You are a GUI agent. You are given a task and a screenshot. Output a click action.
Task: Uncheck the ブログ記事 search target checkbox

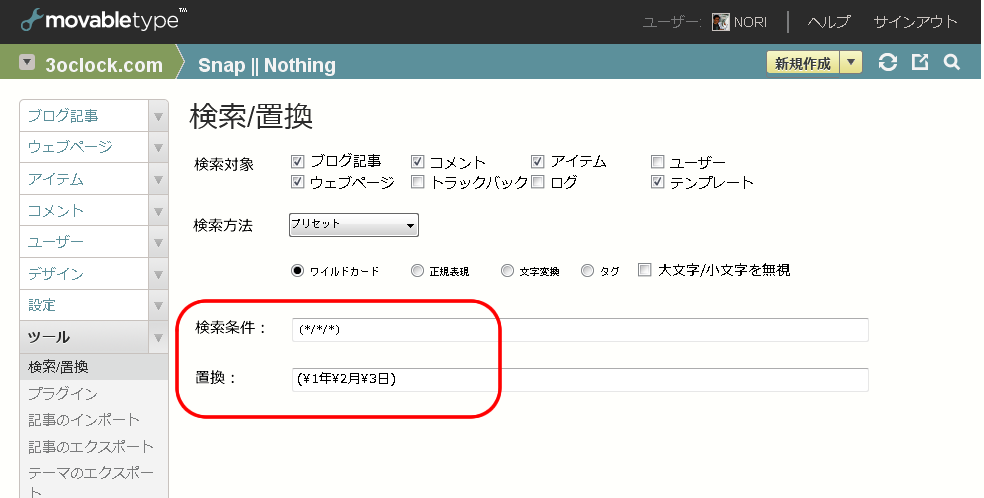click(297, 162)
